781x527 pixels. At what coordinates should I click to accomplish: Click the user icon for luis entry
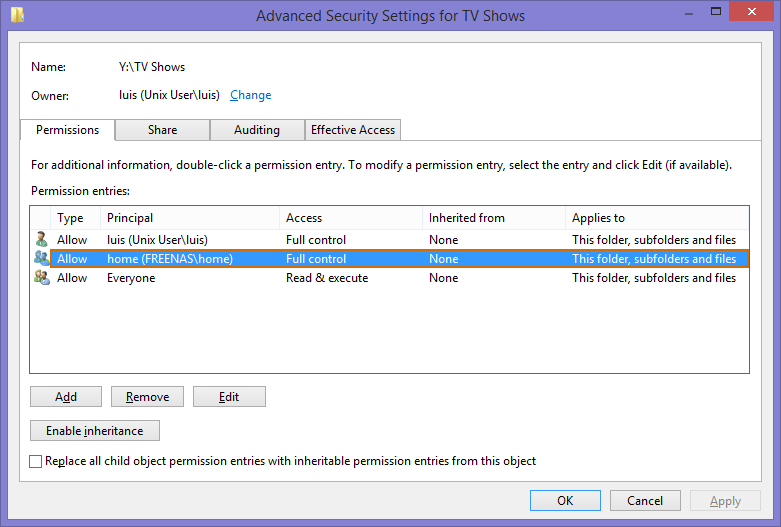41,240
